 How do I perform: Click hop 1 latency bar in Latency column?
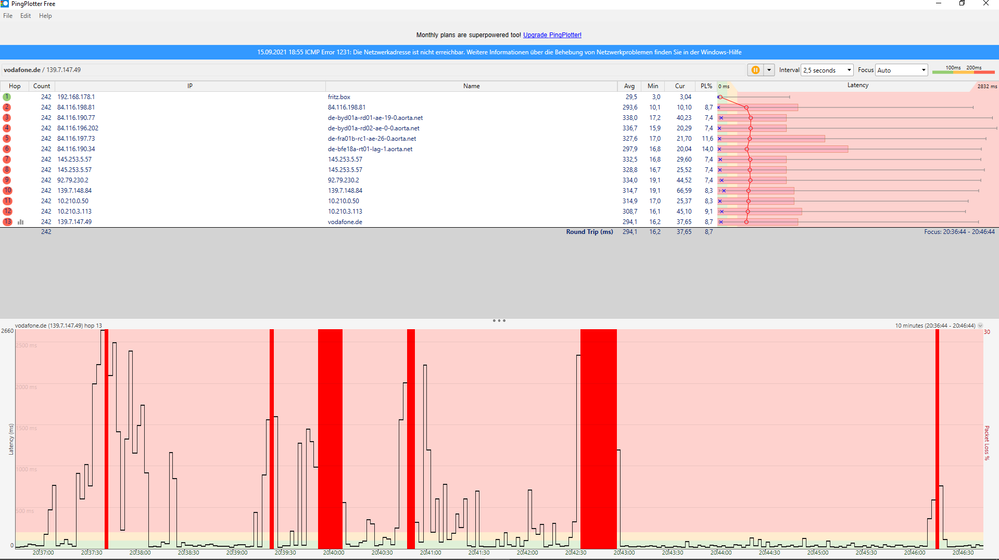point(754,97)
